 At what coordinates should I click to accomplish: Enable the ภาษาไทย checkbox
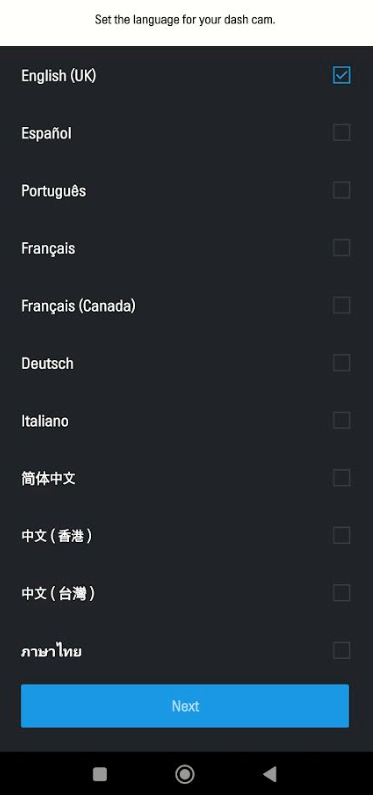pyautogui.click(x=342, y=651)
